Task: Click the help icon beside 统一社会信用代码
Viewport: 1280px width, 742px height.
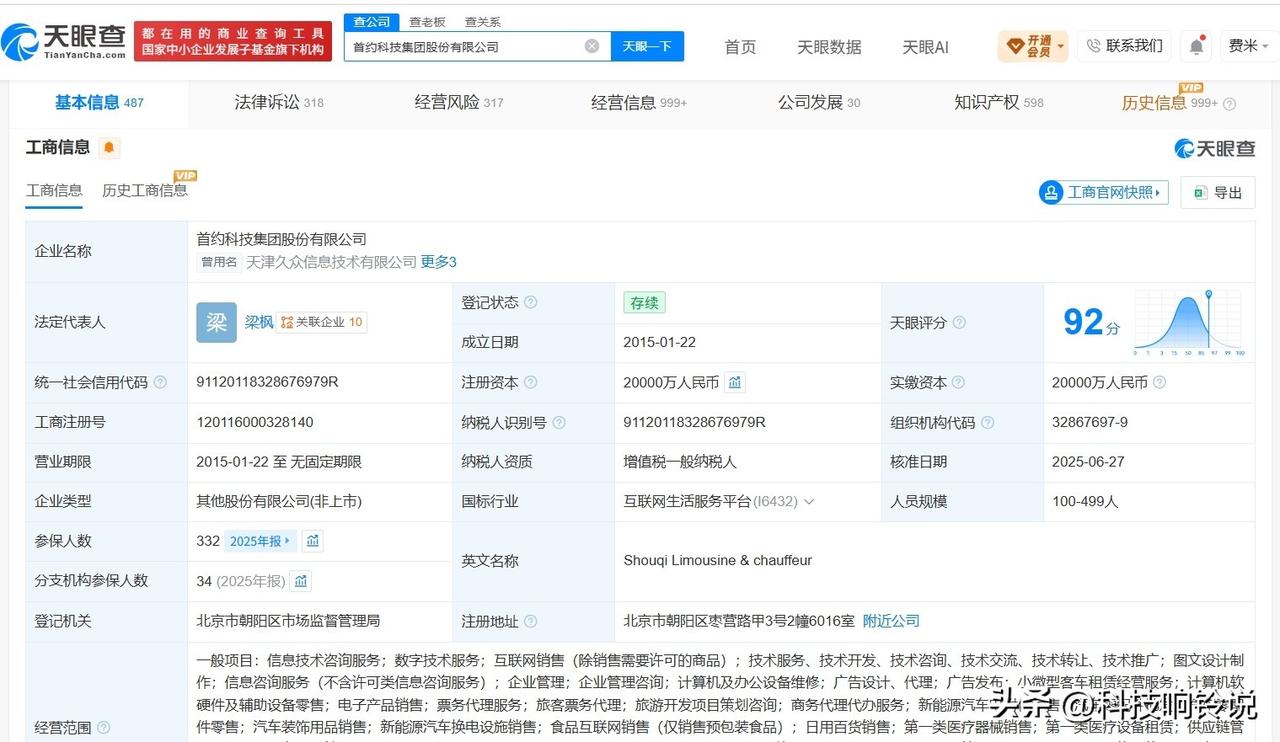Action: pos(160,382)
